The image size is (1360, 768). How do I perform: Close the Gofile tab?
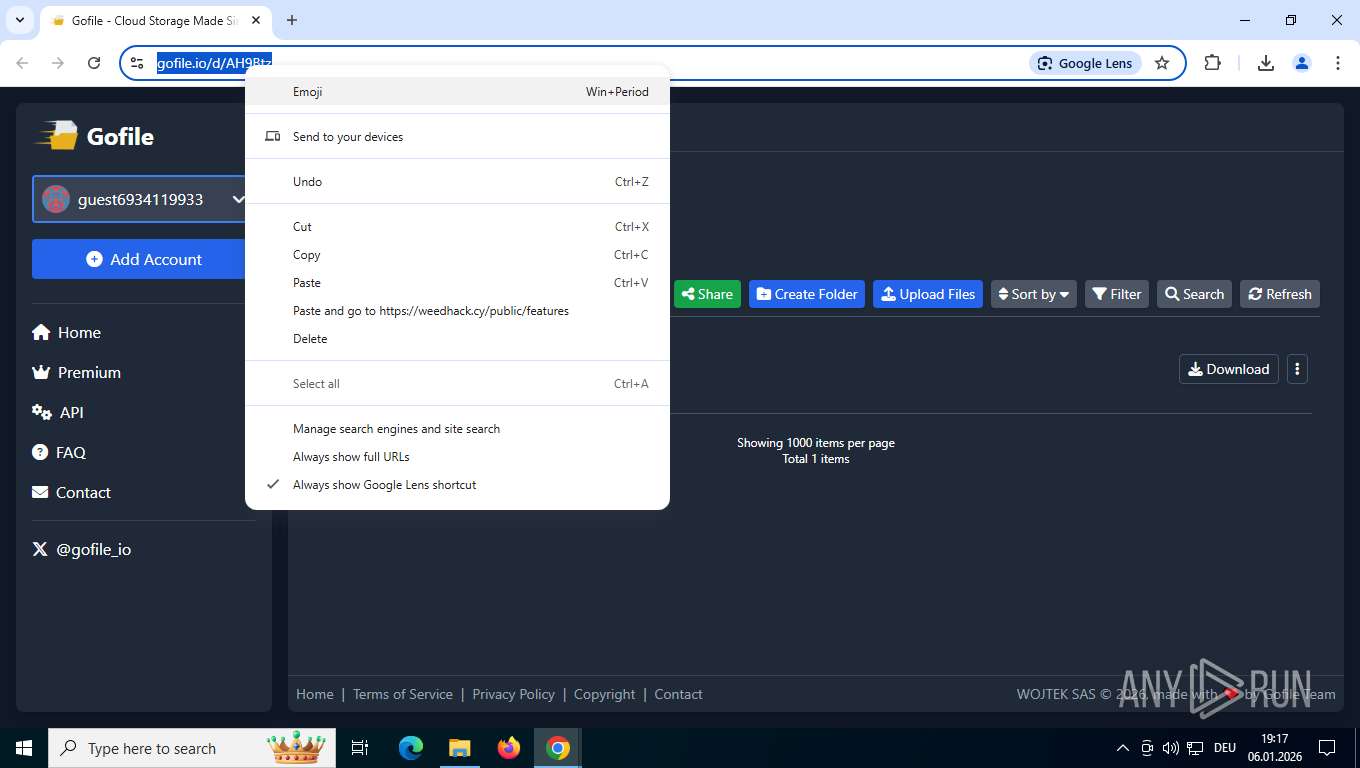pos(257,21)
